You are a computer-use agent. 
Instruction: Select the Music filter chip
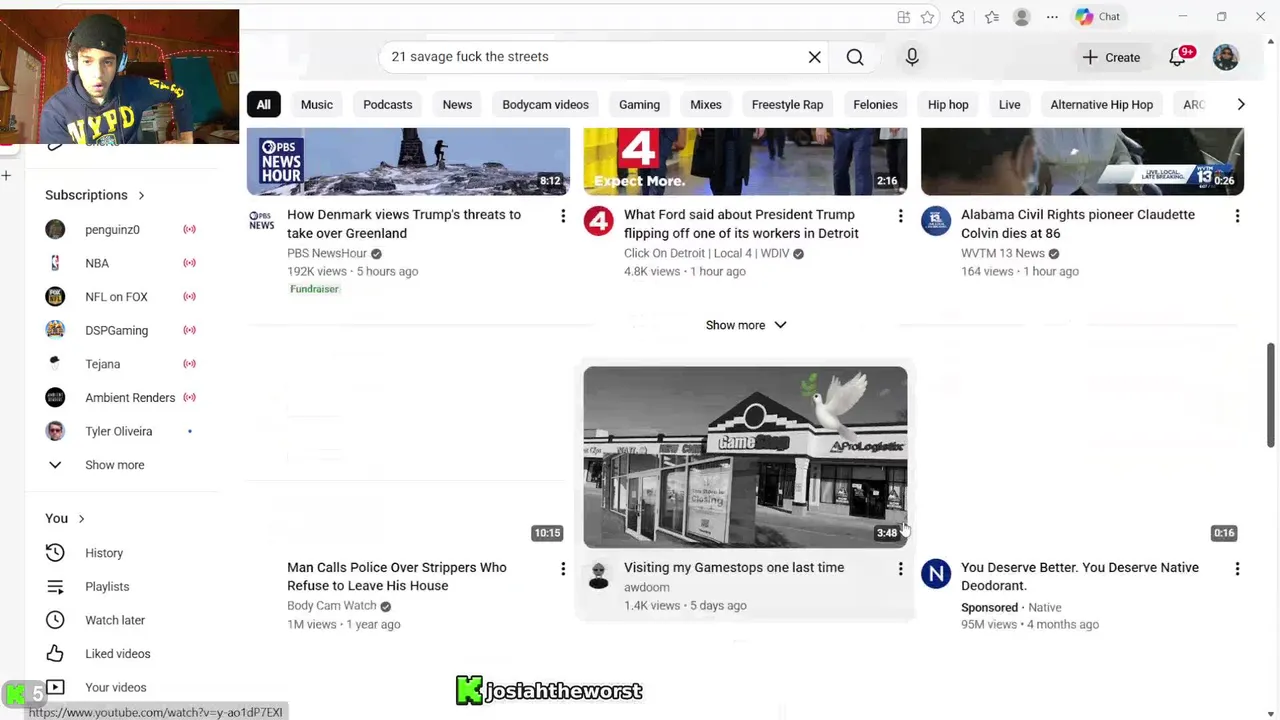[317, 104]
